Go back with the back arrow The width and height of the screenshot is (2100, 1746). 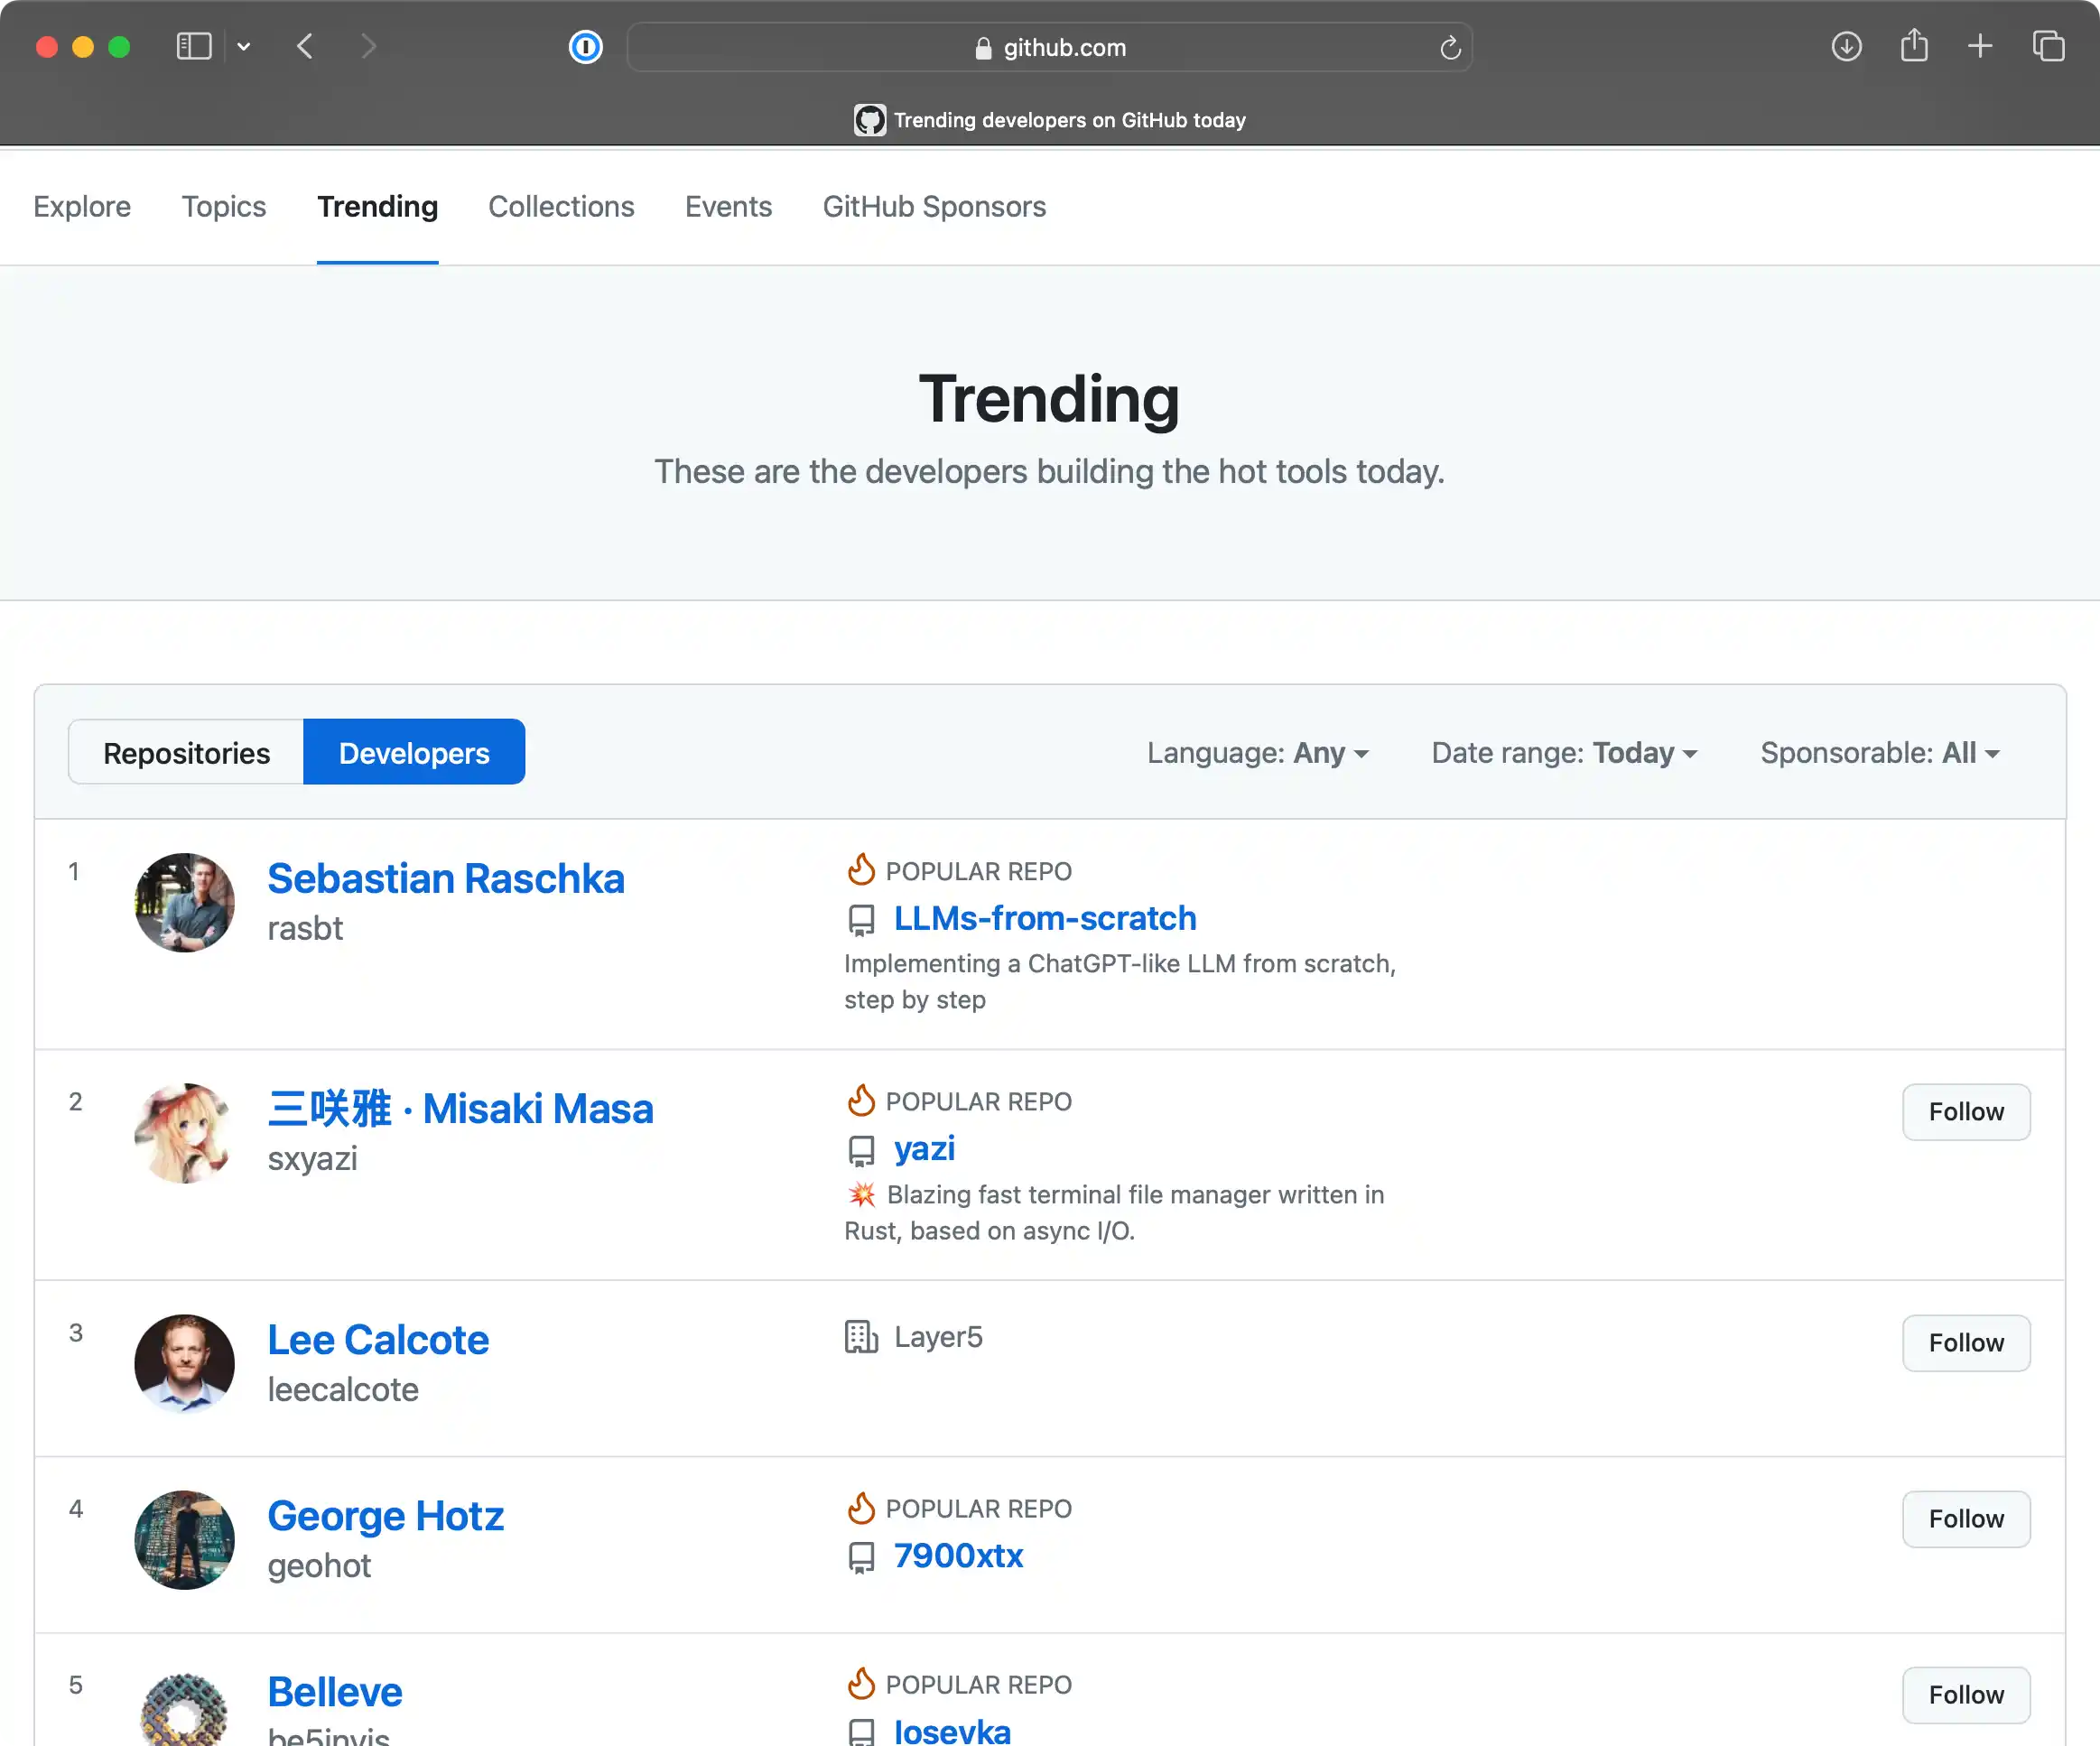pos(305,46)
